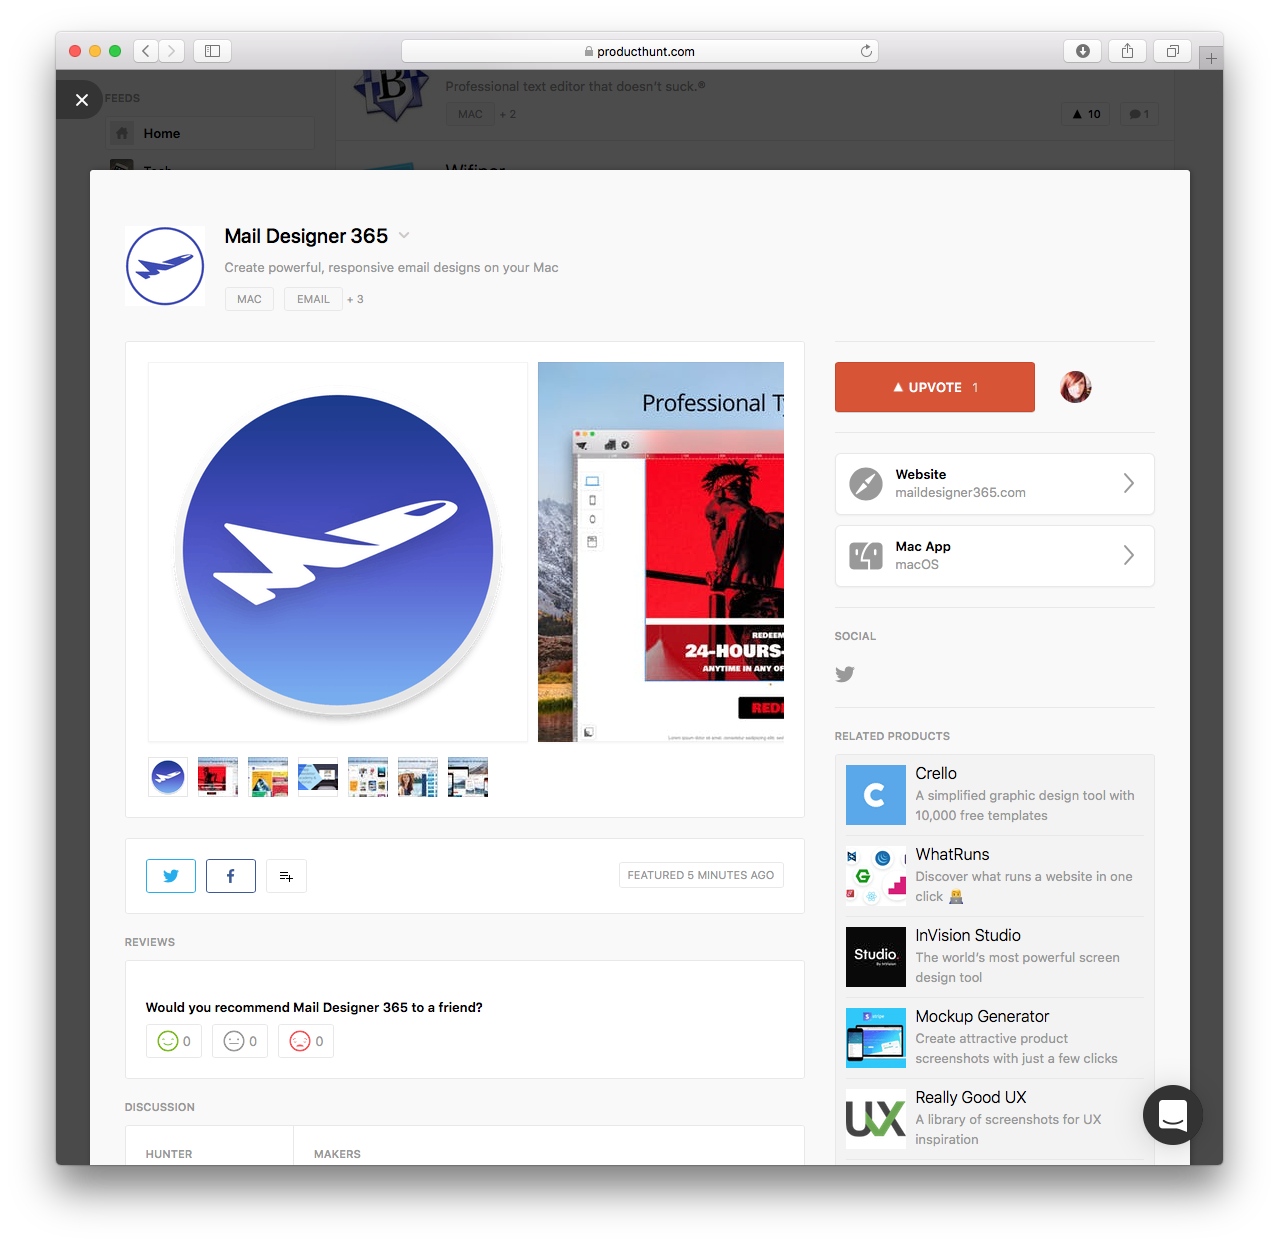
Task: Click the Really Good UX logo icon
Action: click(876, 1119)
